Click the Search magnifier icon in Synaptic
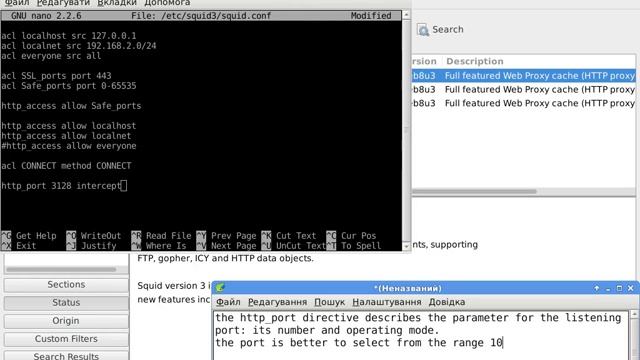This screenshot has width=640, height=360. click(x=423, y=30)
